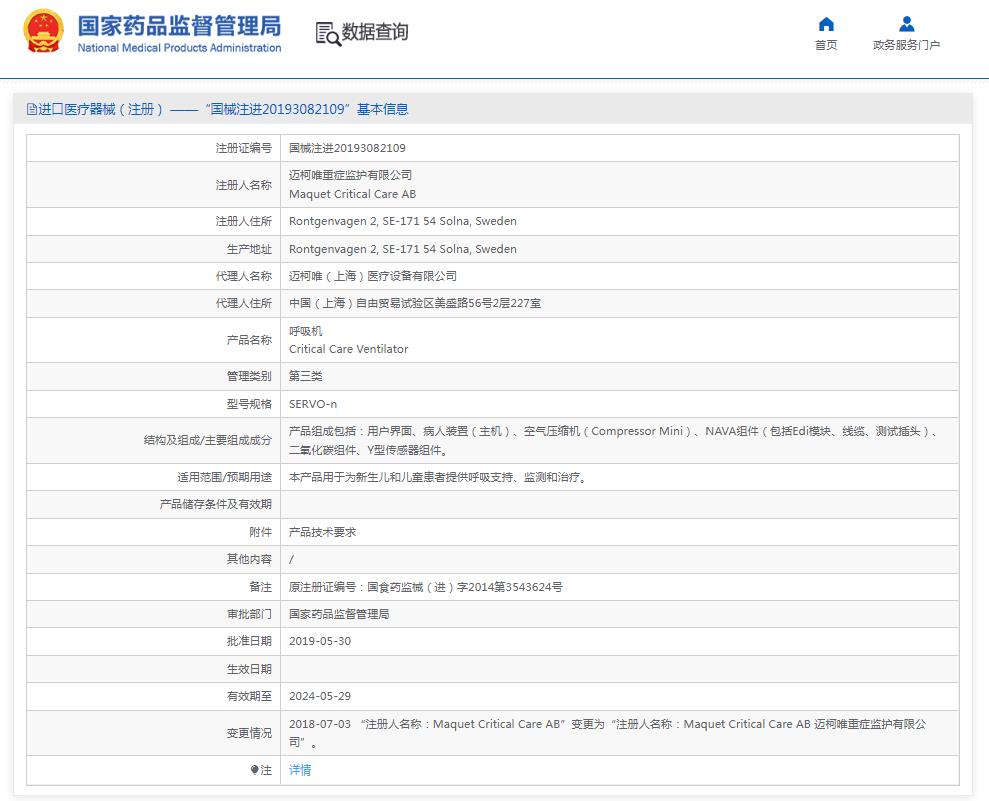Click model value SERVO-n
Screen dimensions: 989x801
coord(313,404)
